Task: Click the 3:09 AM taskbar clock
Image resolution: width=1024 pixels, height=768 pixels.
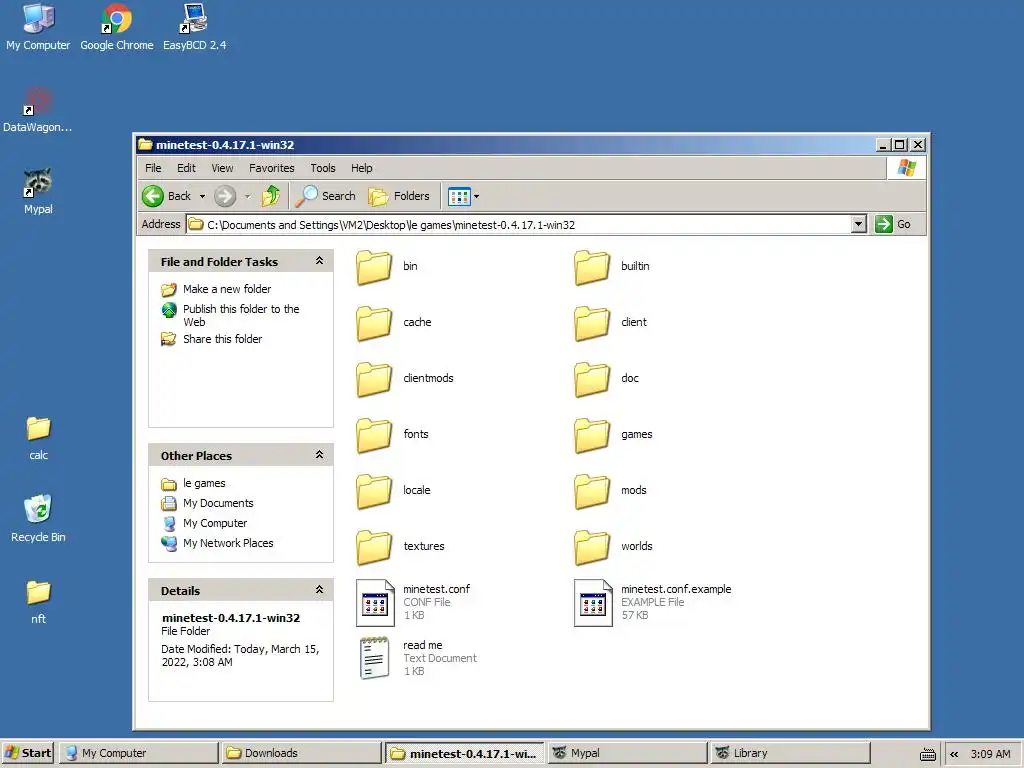Action: 990,754
